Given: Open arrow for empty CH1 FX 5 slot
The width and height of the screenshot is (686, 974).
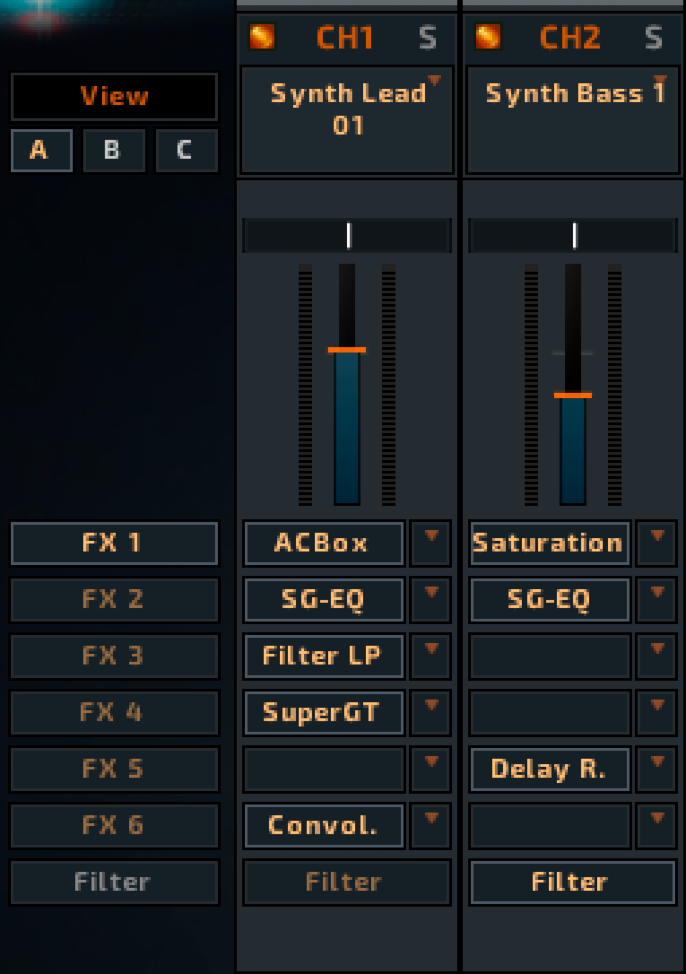Looking at the screenshot, I should coord(432,768).
